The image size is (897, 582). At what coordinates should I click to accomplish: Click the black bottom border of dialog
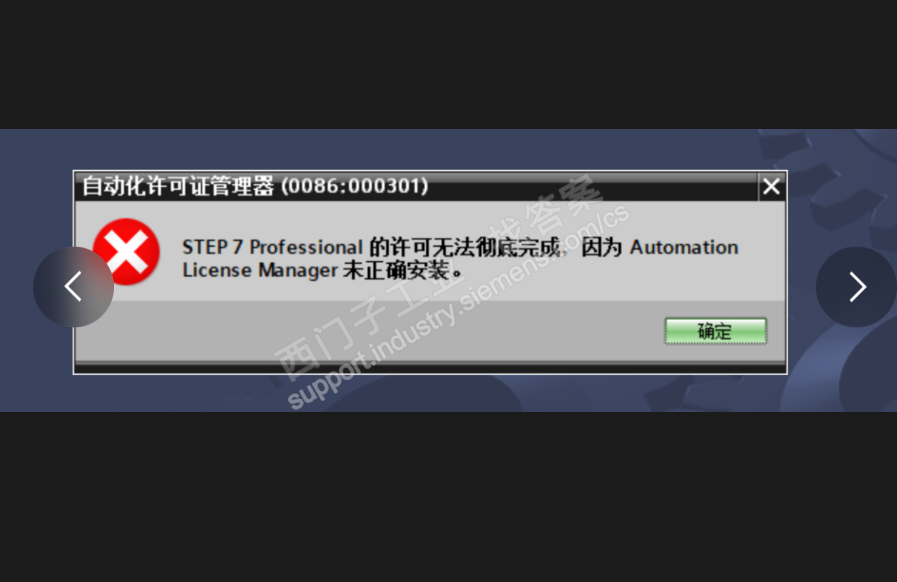(430, 369)
